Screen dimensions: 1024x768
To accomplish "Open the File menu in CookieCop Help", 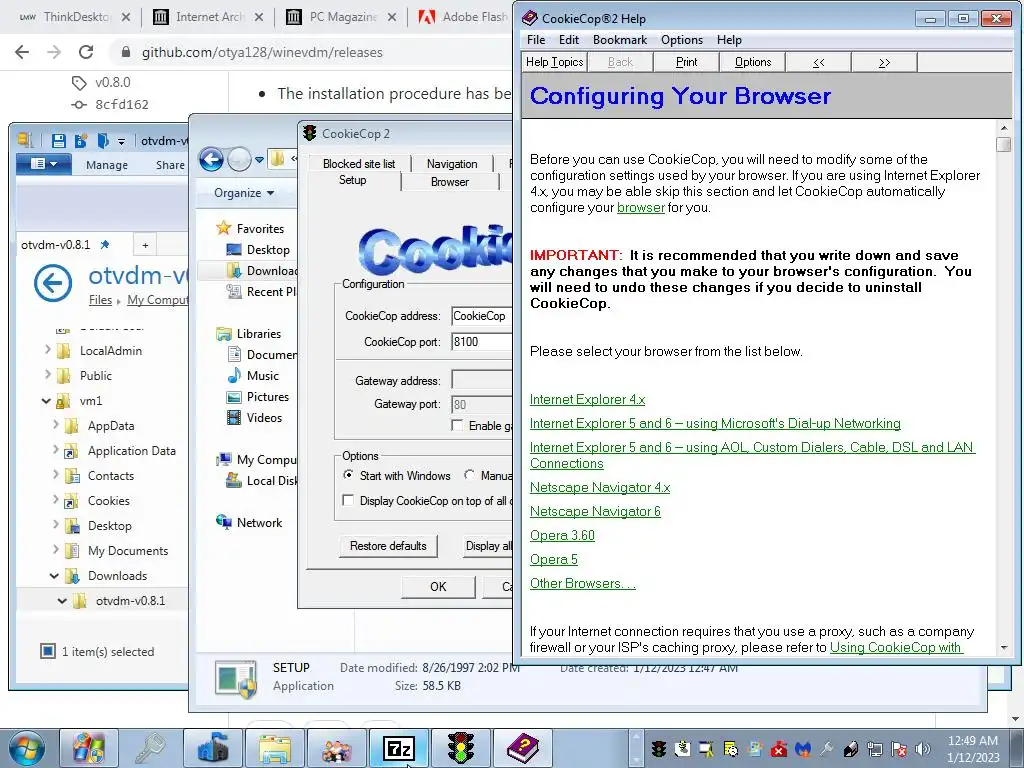I will [x=536, y=40].
